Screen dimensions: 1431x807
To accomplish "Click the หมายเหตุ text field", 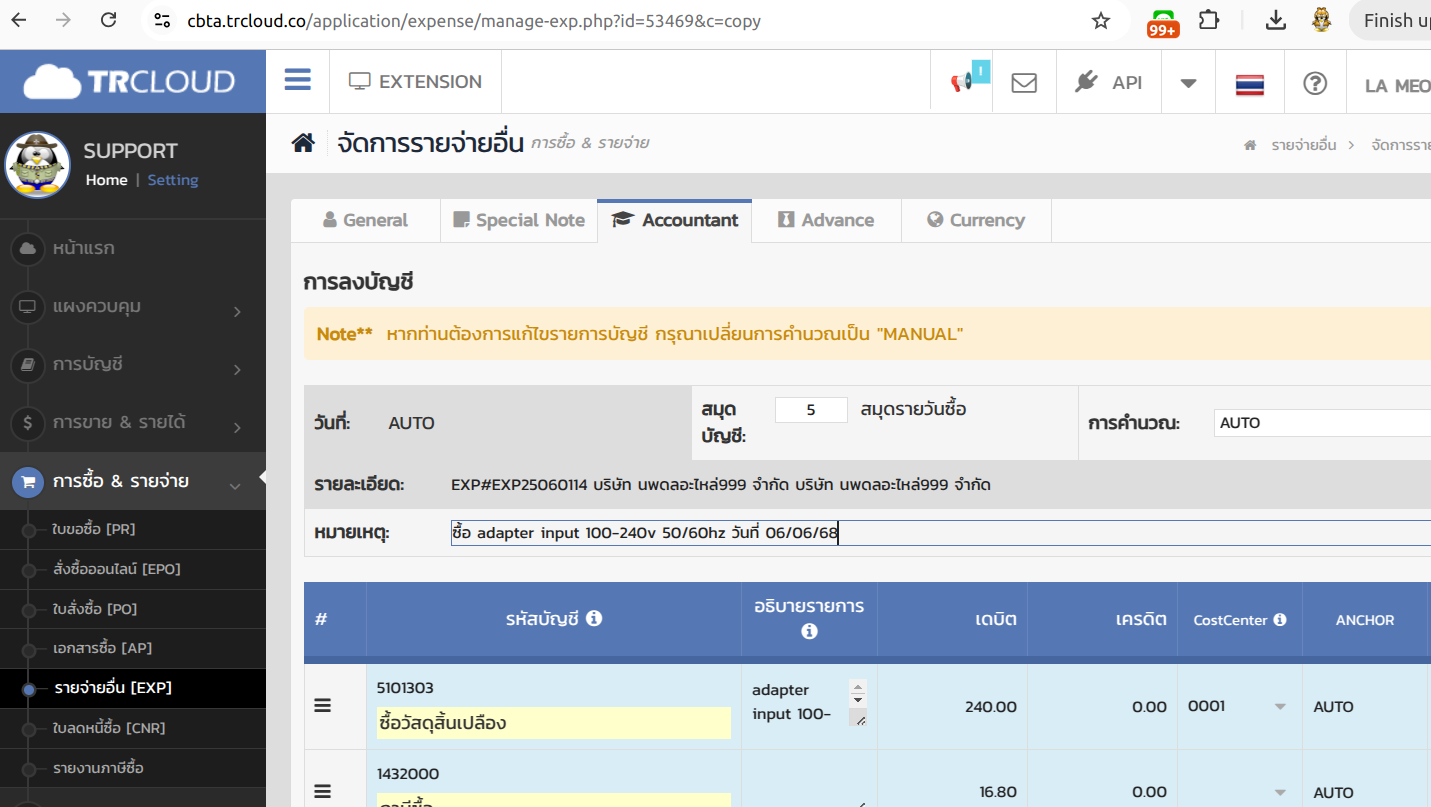I will point(940,533).
